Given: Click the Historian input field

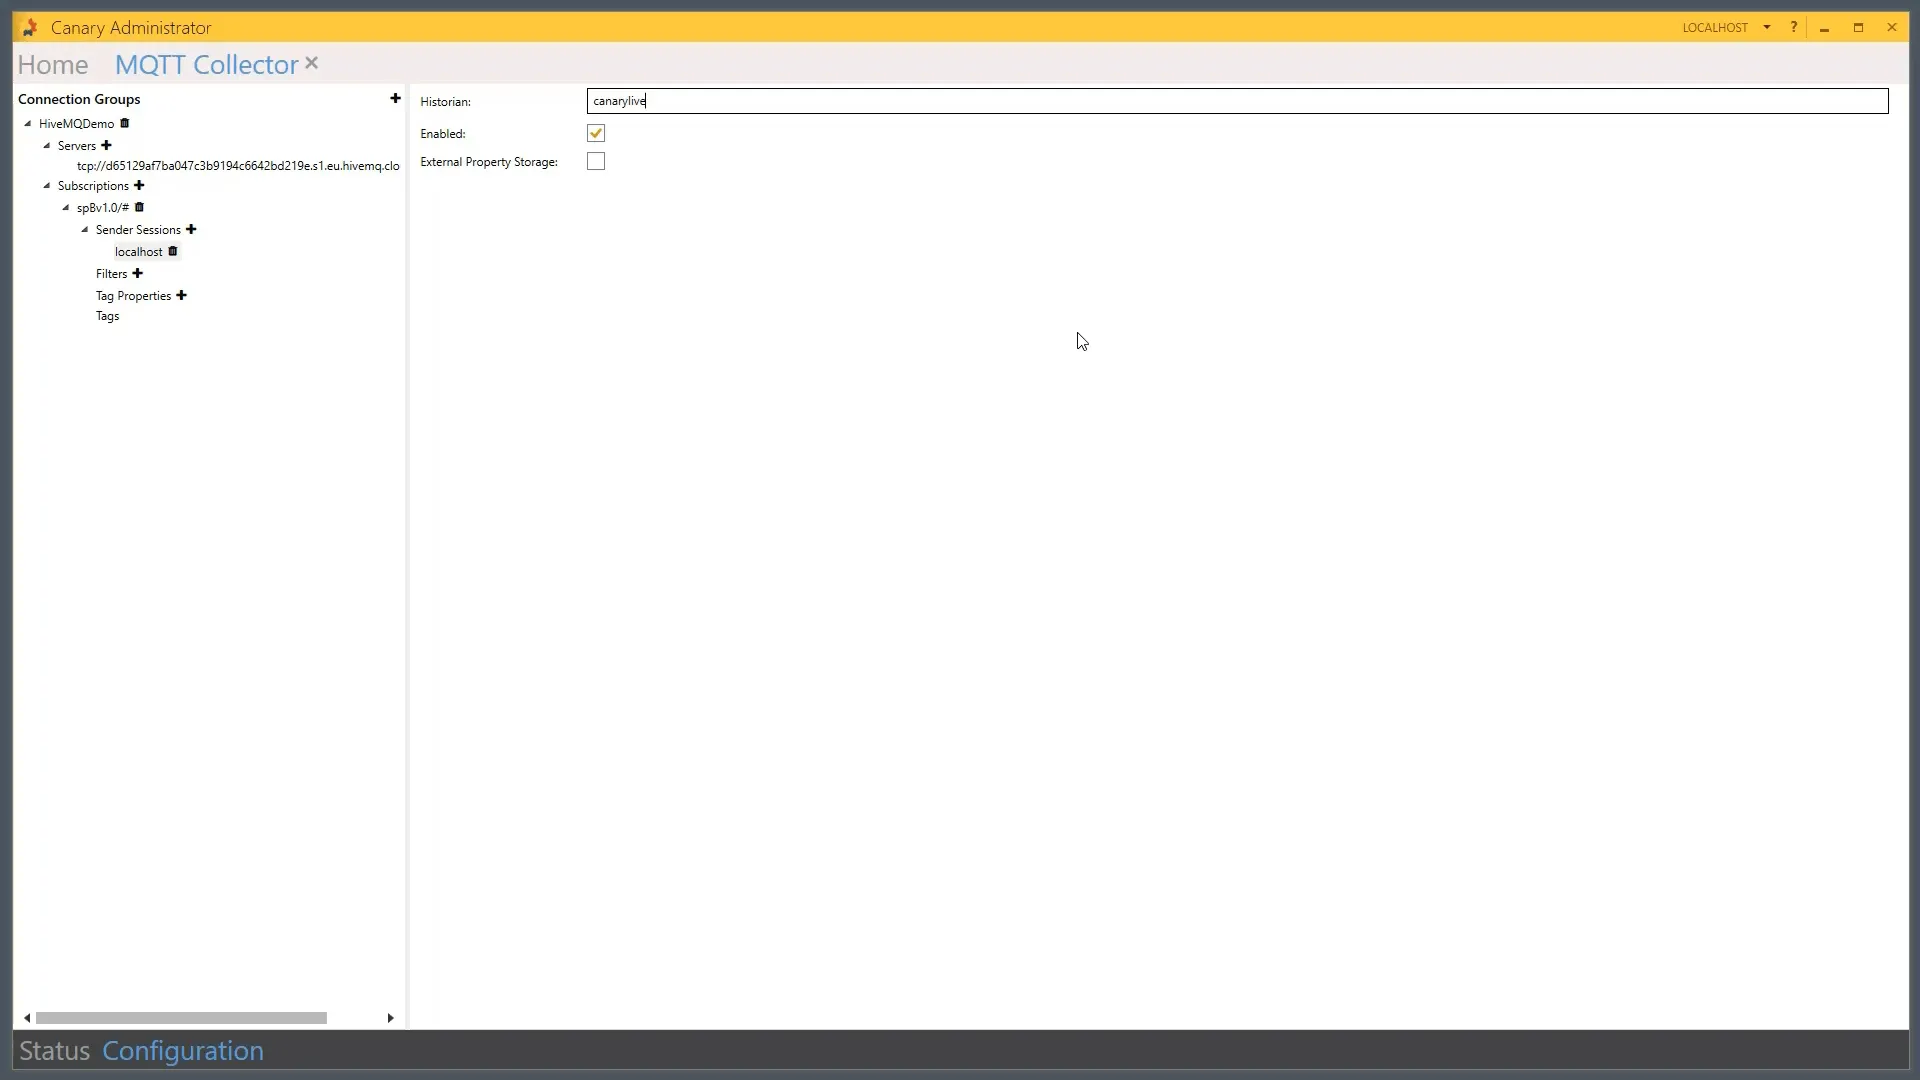Looking at the screenshot, I should pos(1237,101).
